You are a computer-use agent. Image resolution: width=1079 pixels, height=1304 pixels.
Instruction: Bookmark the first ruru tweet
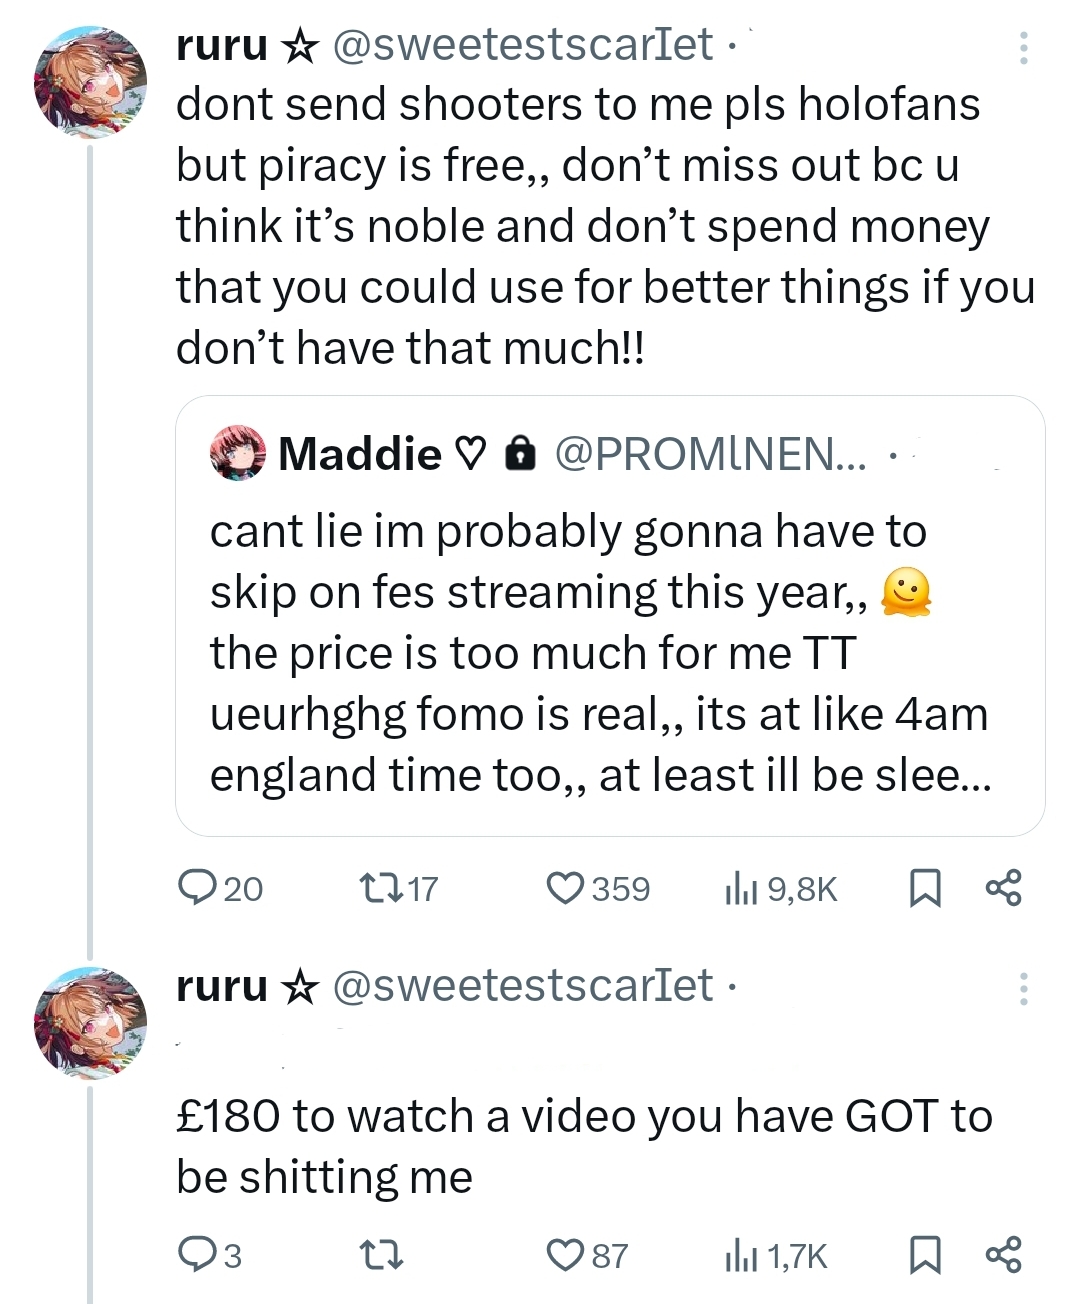pyautogui.click(x=925, y=888)
